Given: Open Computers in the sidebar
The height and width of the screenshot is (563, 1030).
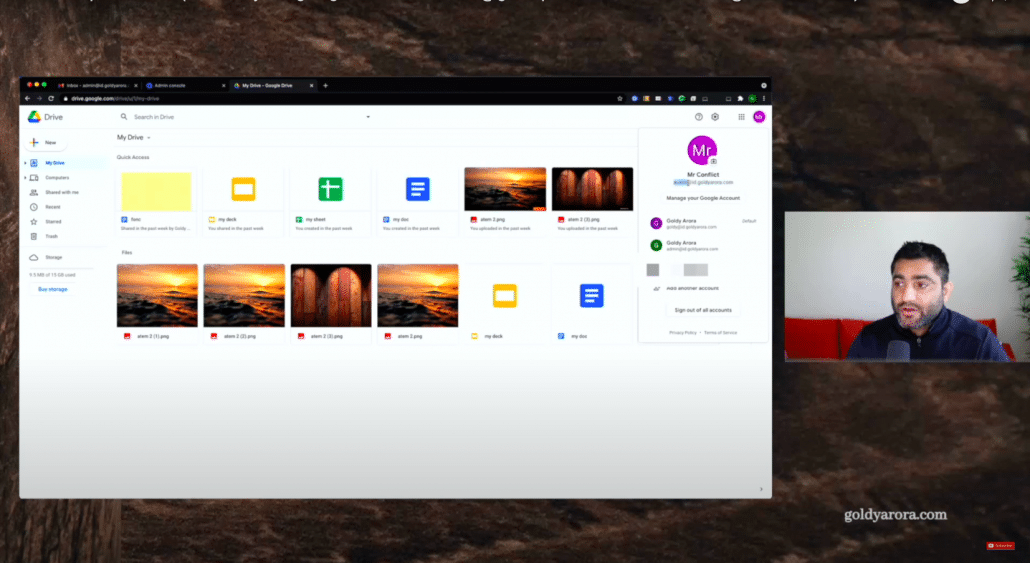Looking at the screenshot, I should [57, 177].
